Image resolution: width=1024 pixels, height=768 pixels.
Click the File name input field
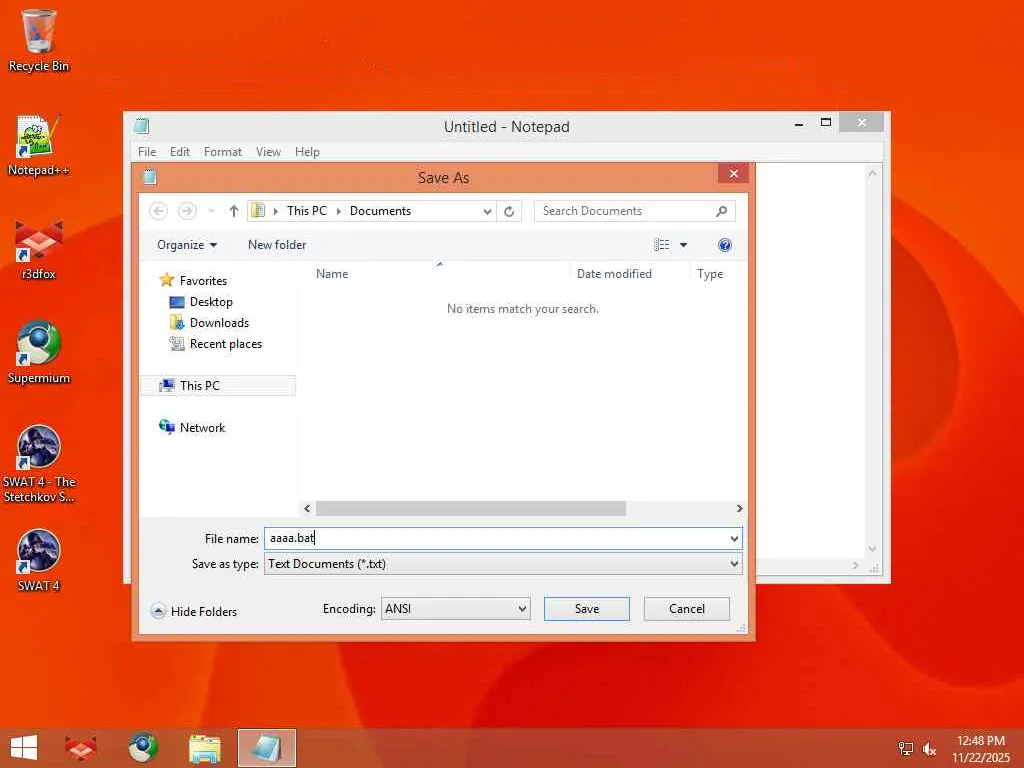click(x=496, y=539)
